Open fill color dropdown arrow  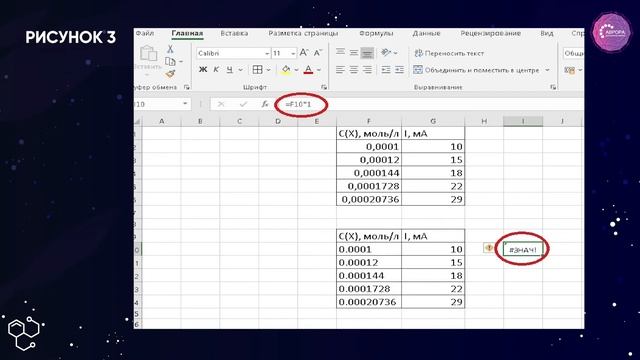[x=296, y=70]
